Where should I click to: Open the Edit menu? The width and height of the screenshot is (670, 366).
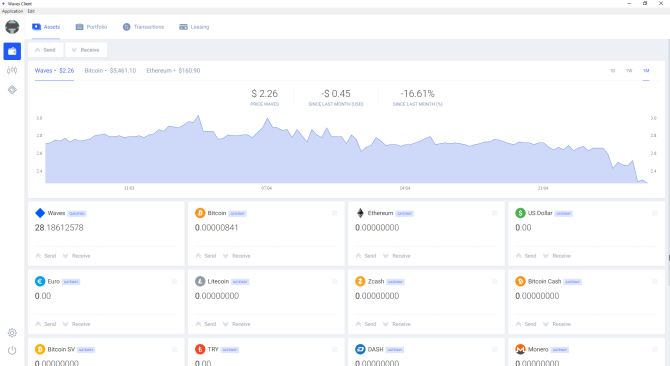[31, 11]
